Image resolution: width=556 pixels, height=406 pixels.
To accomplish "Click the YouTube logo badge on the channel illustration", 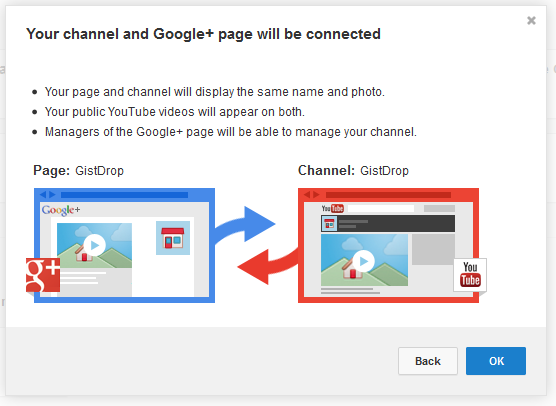I will (x=470, y=275).
